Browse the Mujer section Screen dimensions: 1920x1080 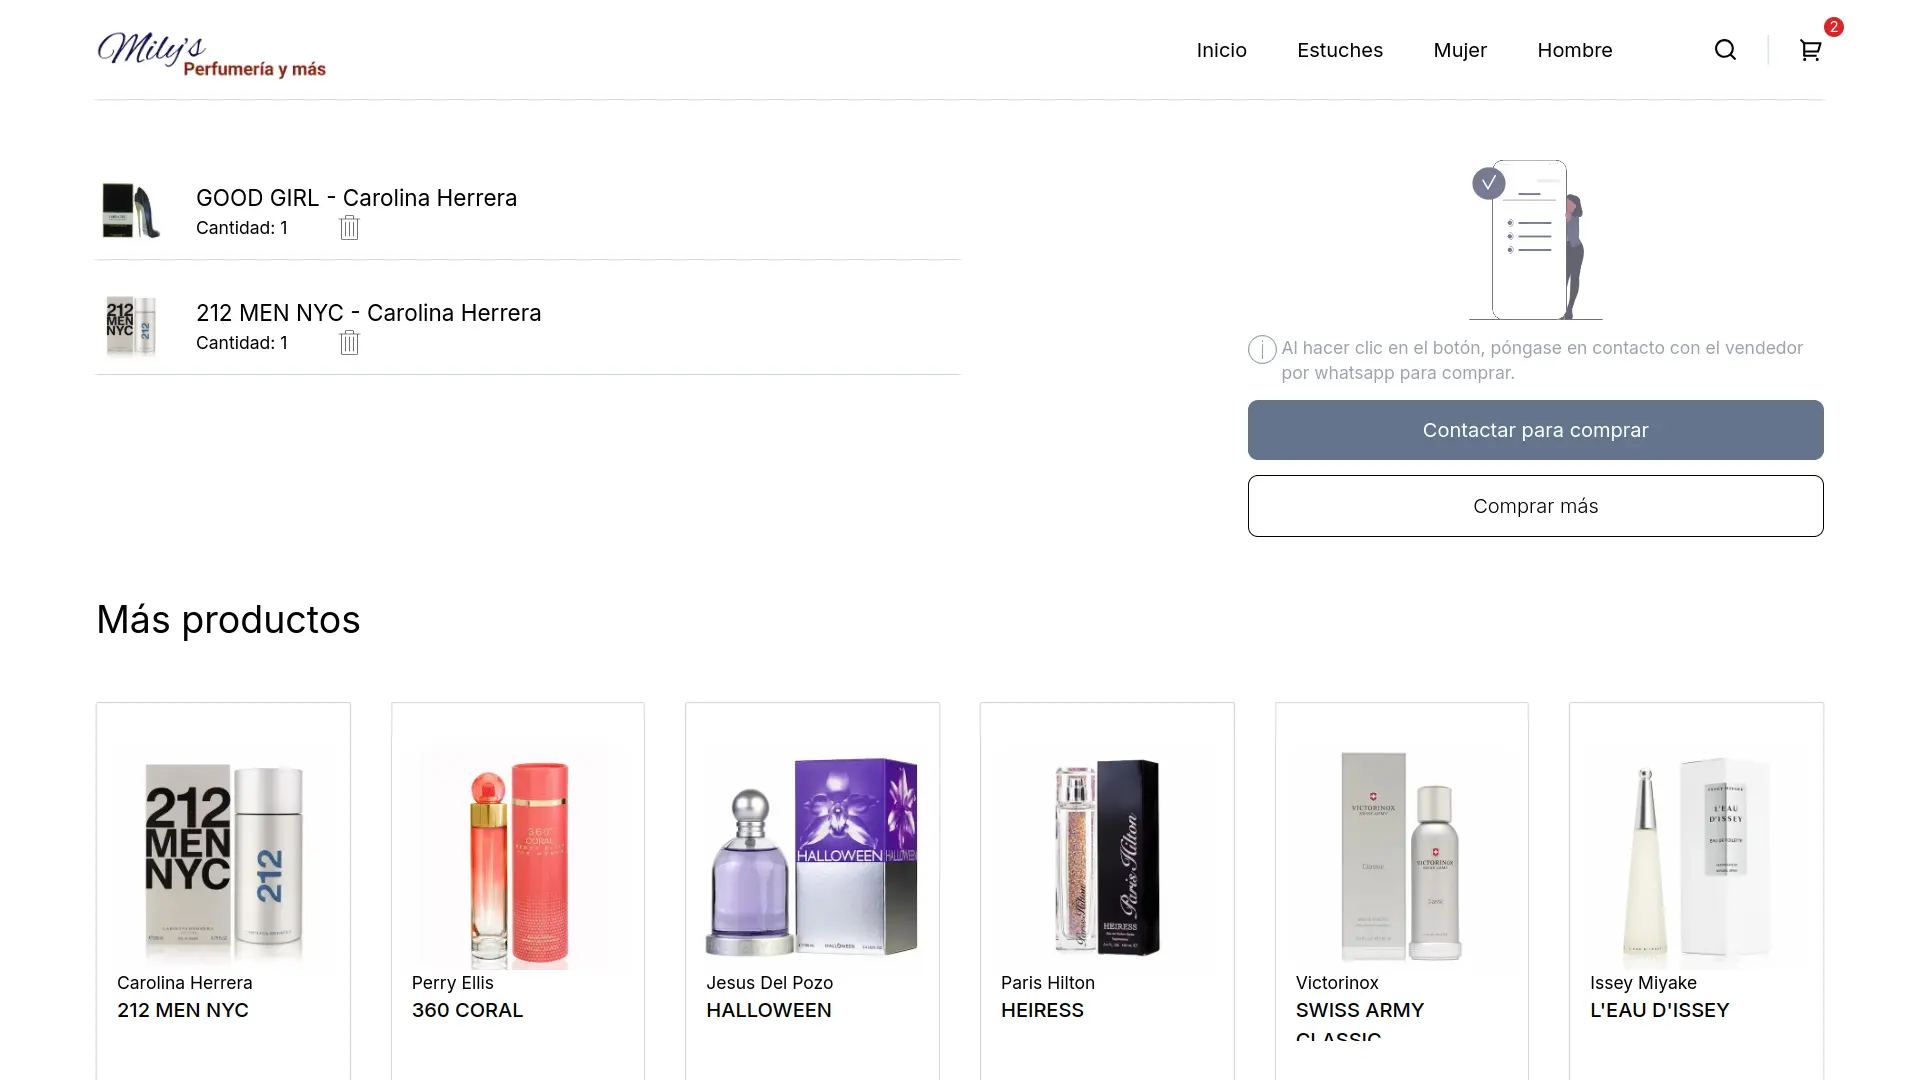pos(1460,50)
